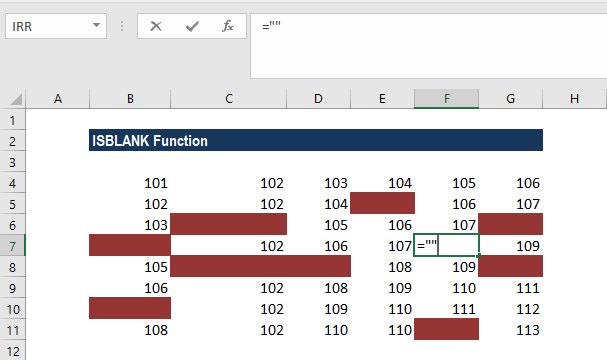Select cell G9 containing 111
The width and height of the screenshot is (607, 360).
point(511,288)
